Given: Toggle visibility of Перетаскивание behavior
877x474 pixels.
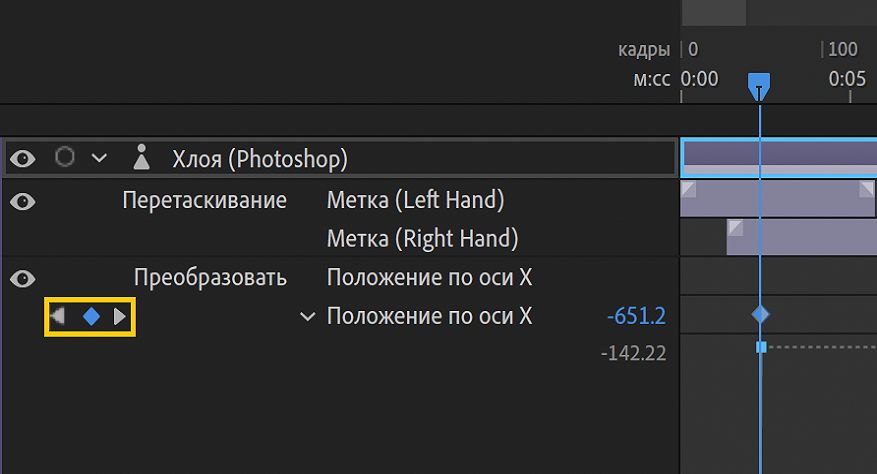Looking at the screenshot, I should 23,201.
